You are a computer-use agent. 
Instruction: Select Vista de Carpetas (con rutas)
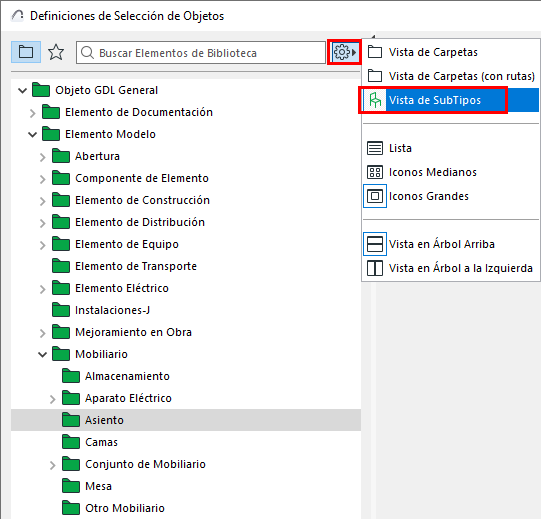(x=450, y=76)
